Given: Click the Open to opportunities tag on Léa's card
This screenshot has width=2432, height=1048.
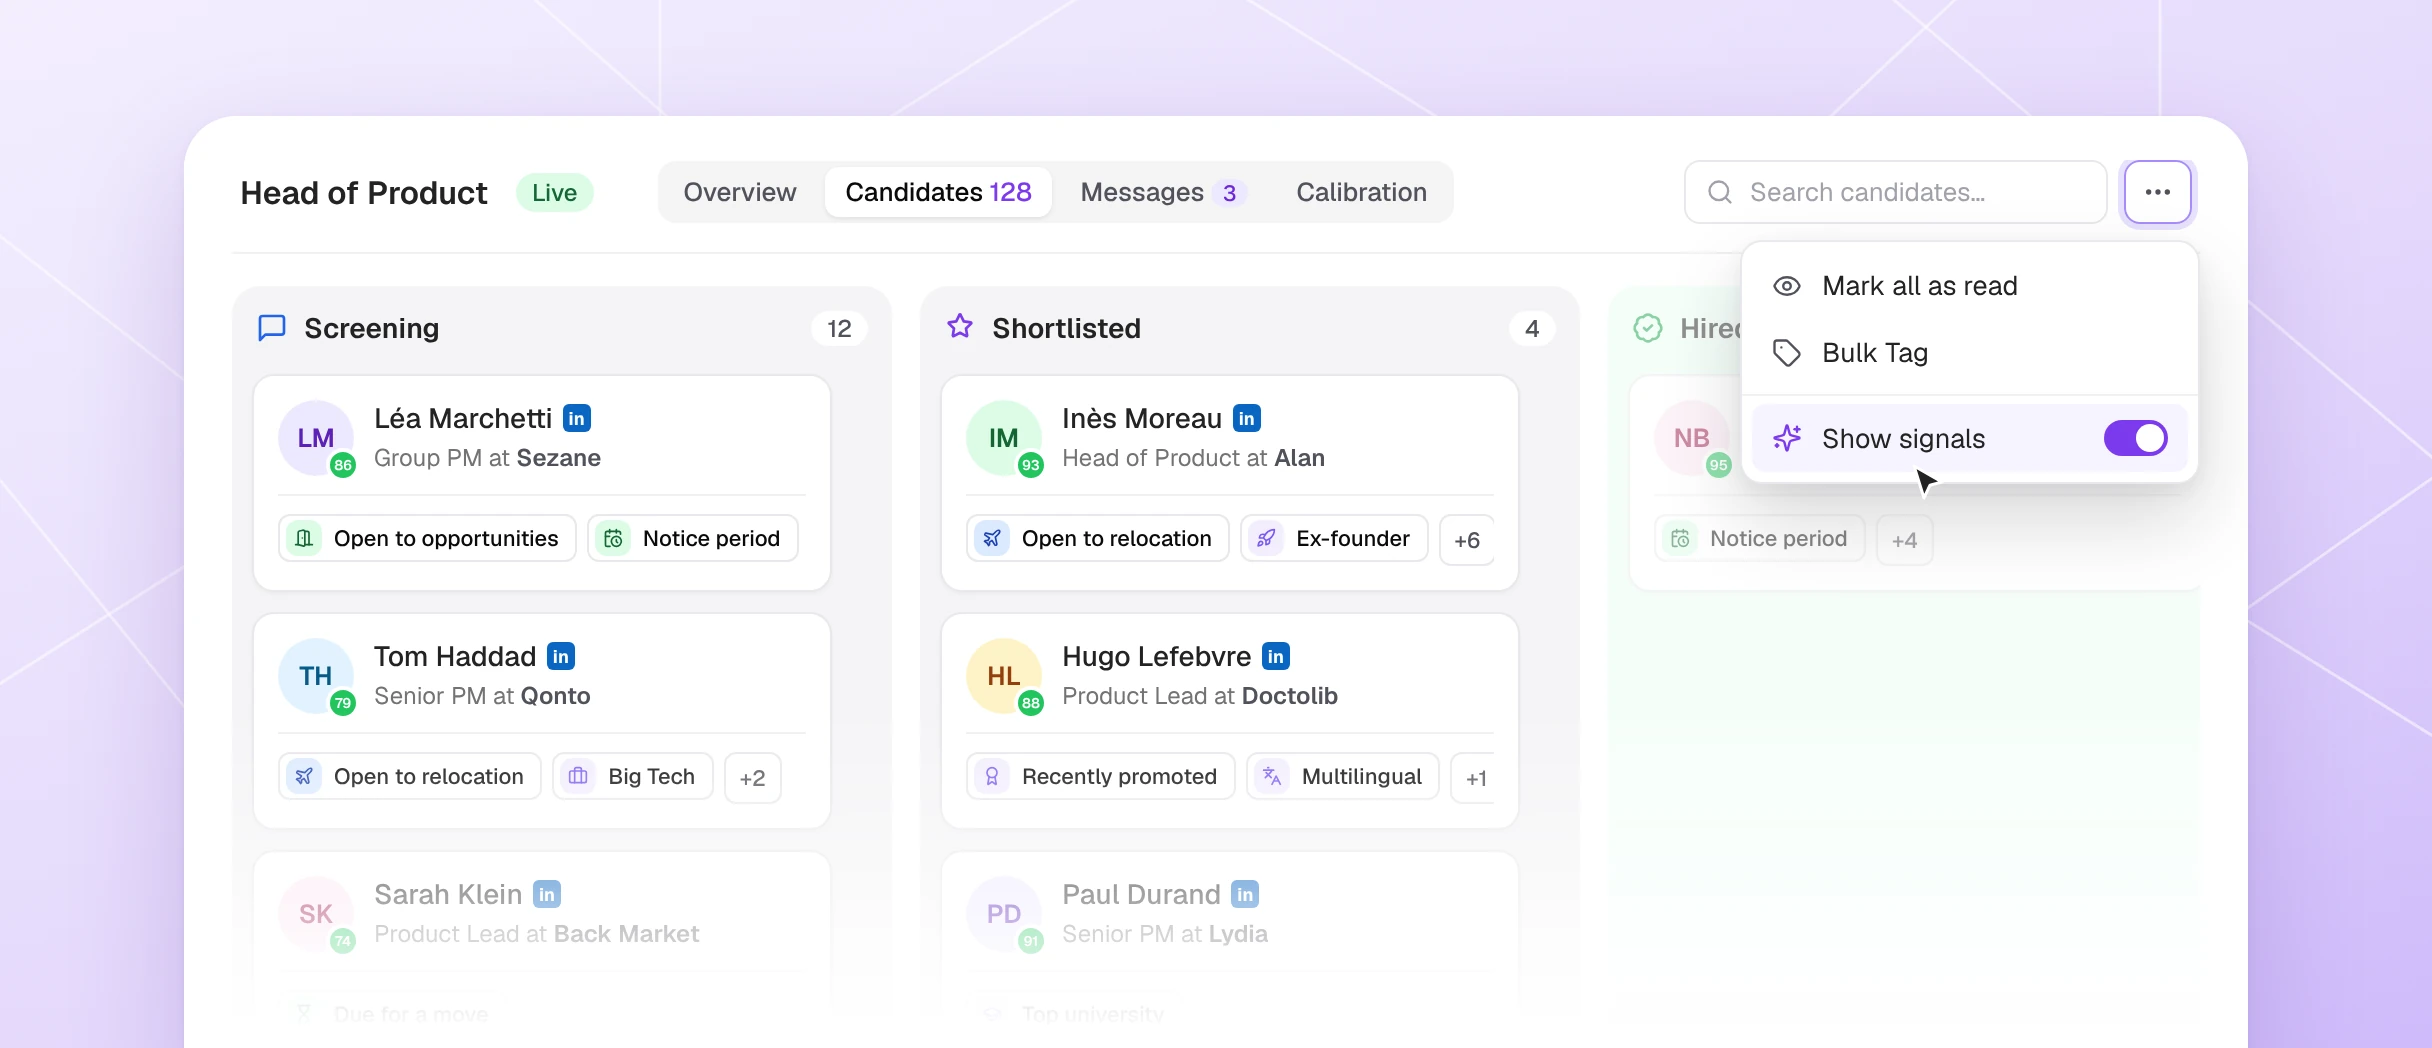Looking at the screenshot, I should tap(427, 538).
